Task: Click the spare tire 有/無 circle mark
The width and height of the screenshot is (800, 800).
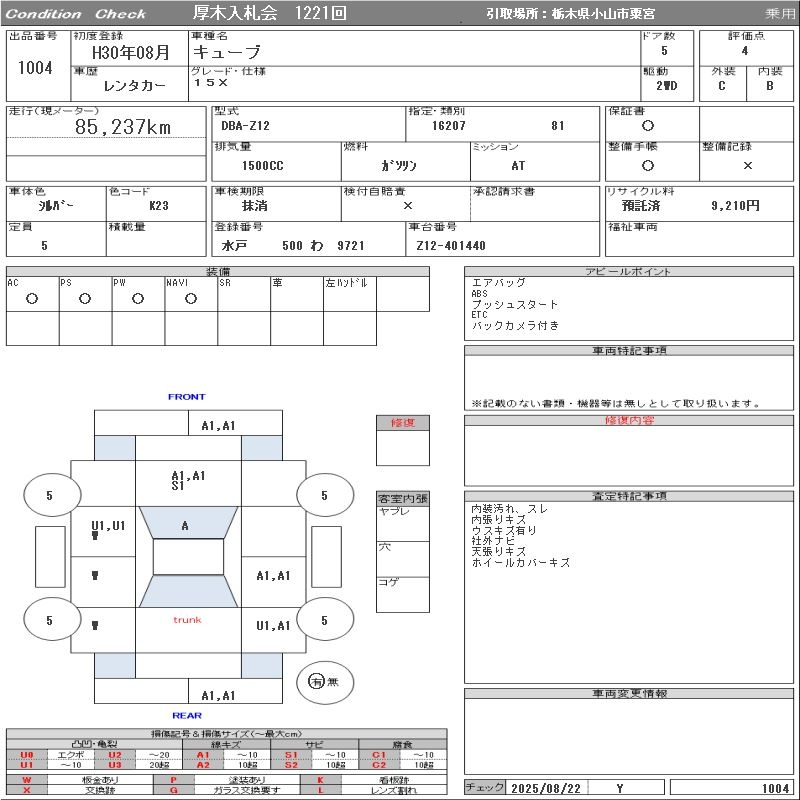Action: click(x=316, y=681)
